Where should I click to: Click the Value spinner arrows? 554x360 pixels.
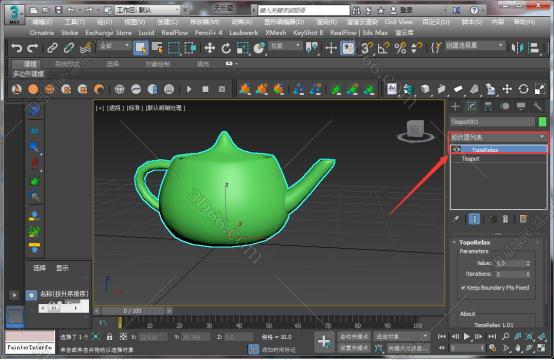coord(528,264)
